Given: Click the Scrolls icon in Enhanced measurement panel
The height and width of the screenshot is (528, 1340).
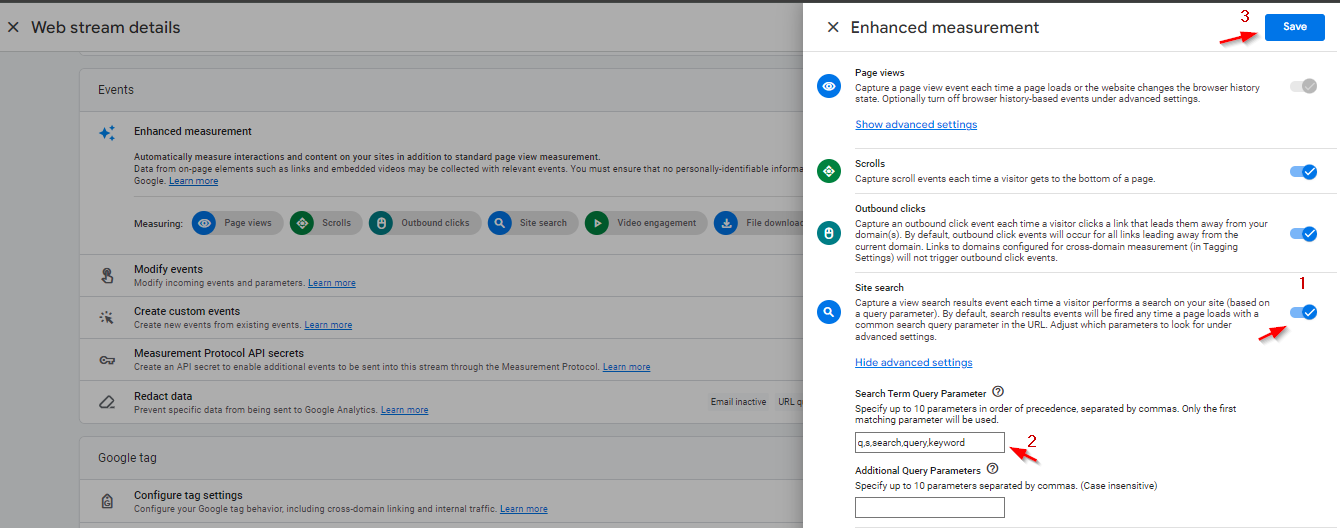Looking at the screenshot, I should pos(829,171).
